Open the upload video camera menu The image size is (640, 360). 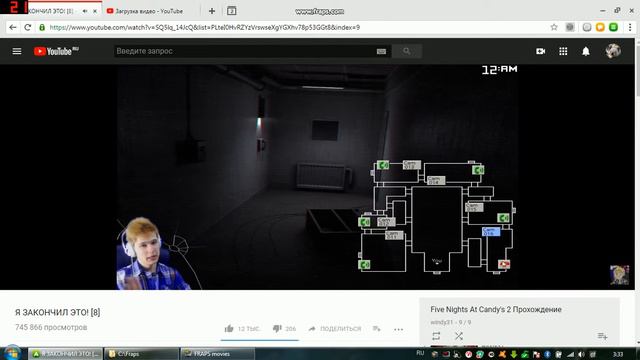(540, 51)
